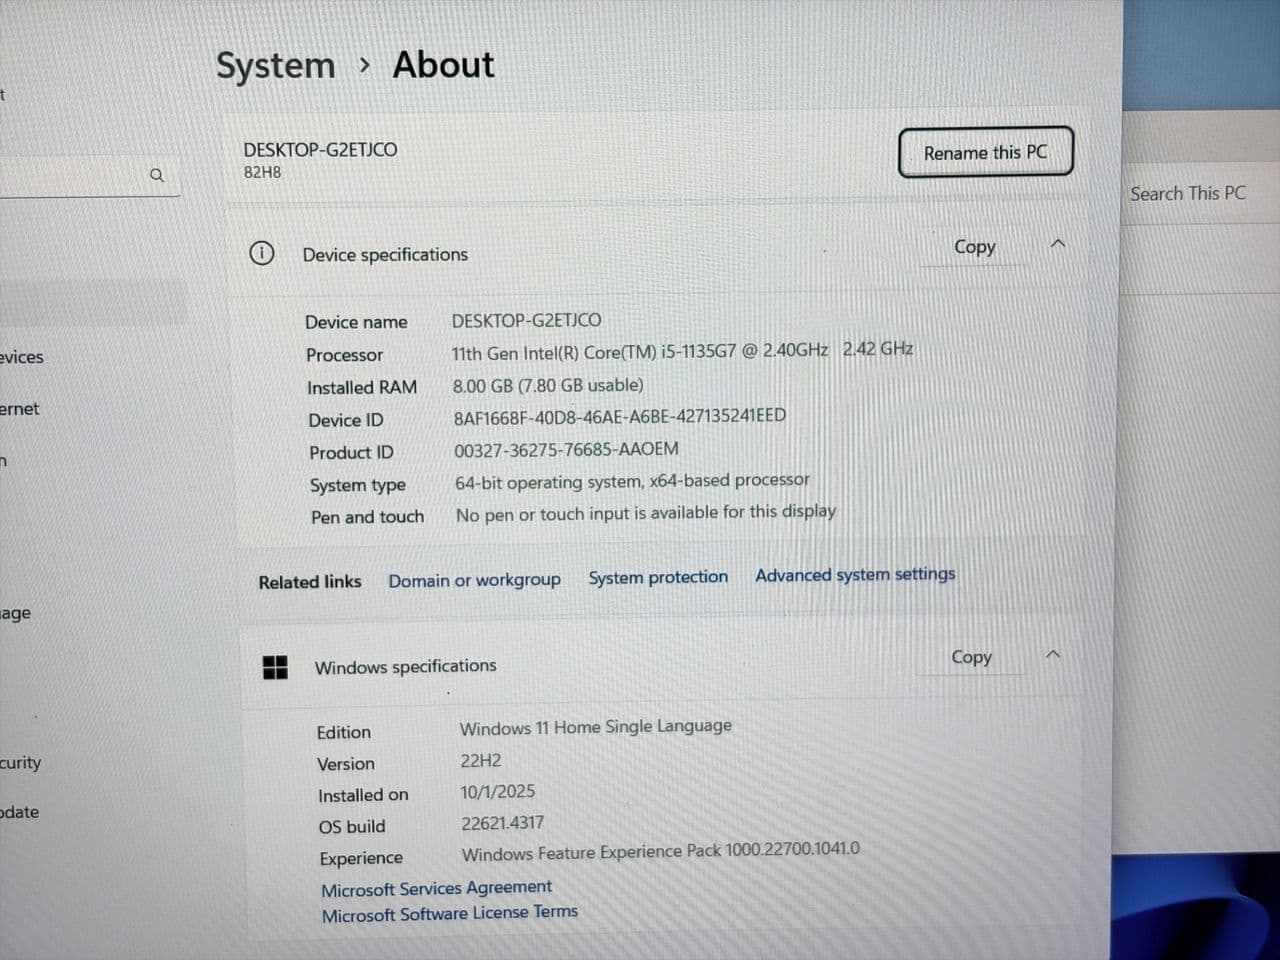Click the Experience label
The height and width of the screenshot is (960, 1280).
click(x=361, y=858)
